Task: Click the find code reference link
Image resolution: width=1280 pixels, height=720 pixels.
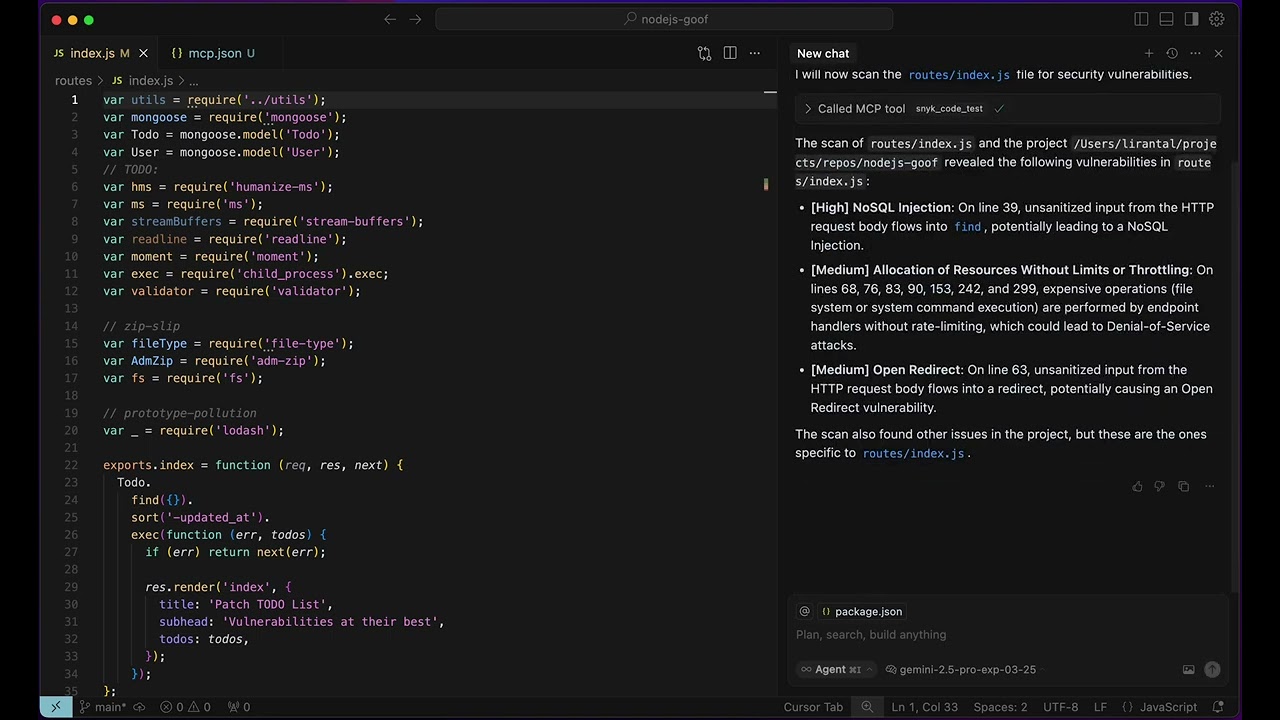Action: 967,227
